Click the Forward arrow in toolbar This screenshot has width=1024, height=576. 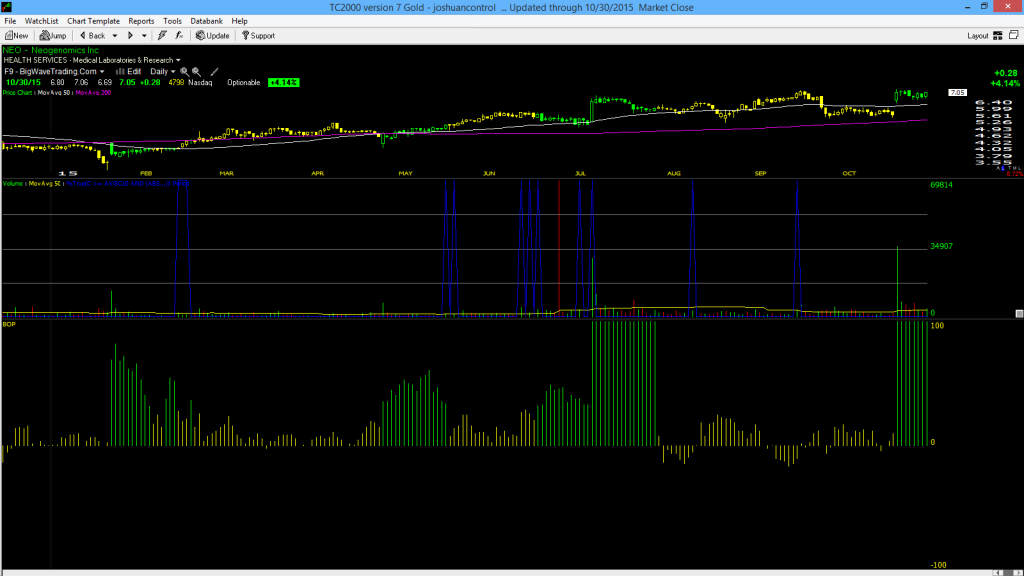[130, 35]
